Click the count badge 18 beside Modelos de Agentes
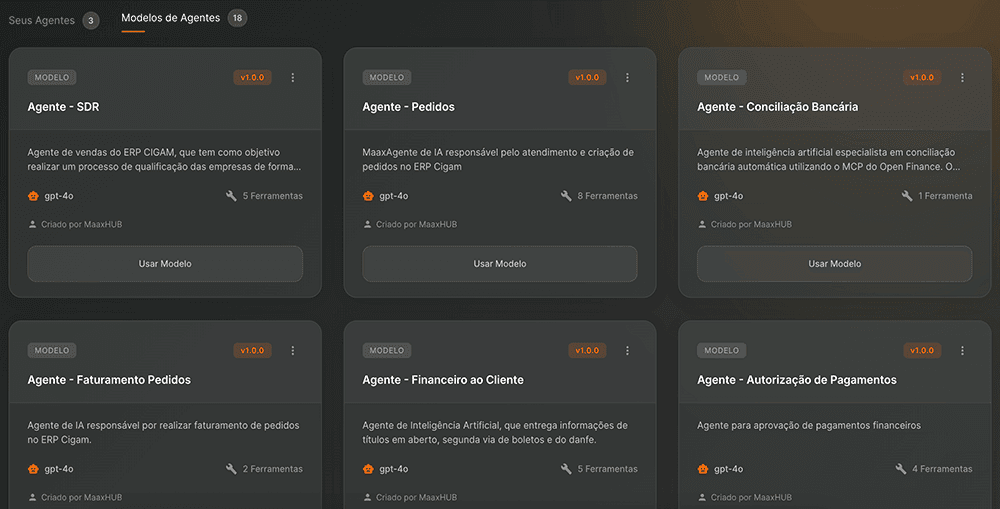1000x509 pixels. coord(237,18)
